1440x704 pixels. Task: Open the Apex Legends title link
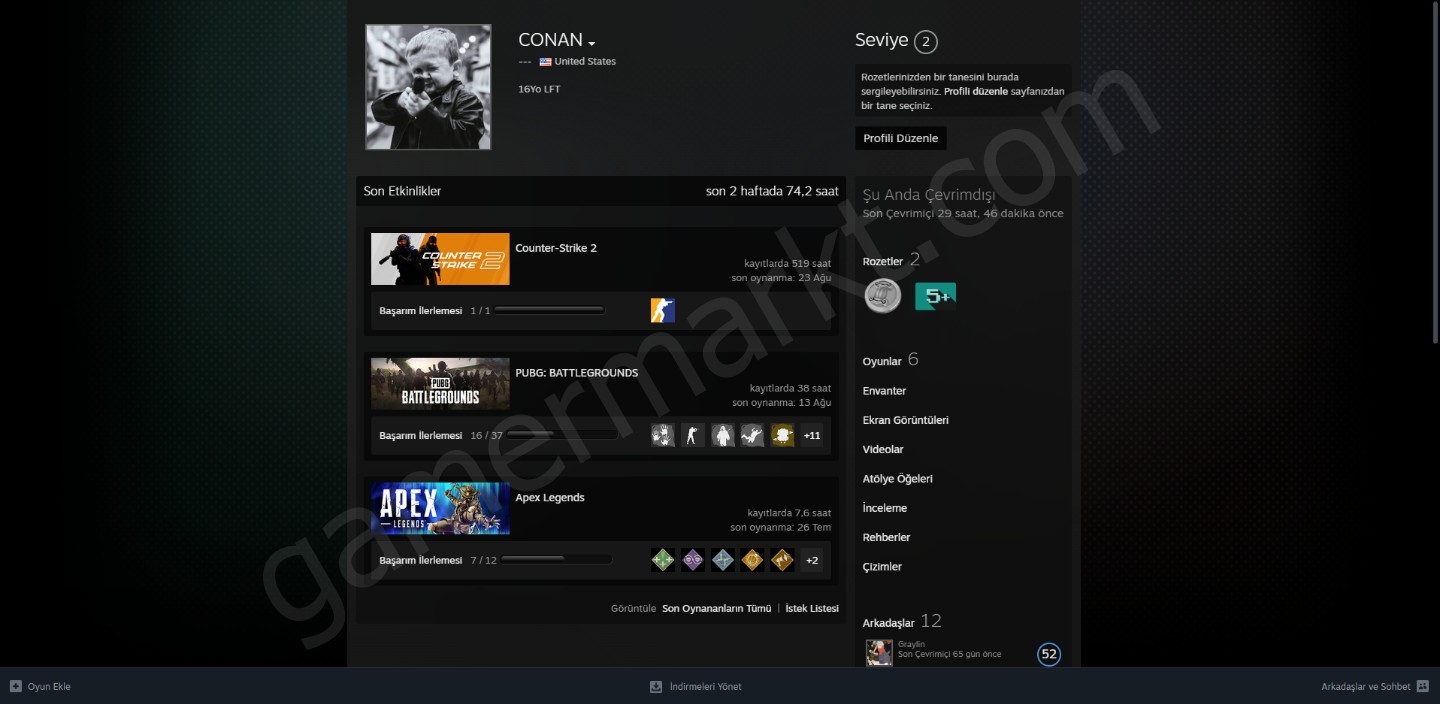[550, 498]
